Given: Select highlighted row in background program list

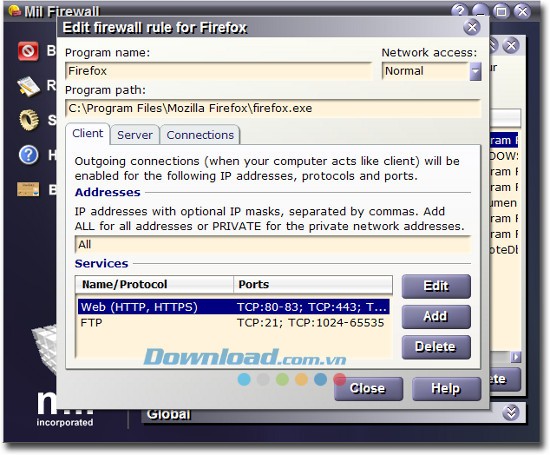Looking at the screenshot, I should [x=504, y=140].
